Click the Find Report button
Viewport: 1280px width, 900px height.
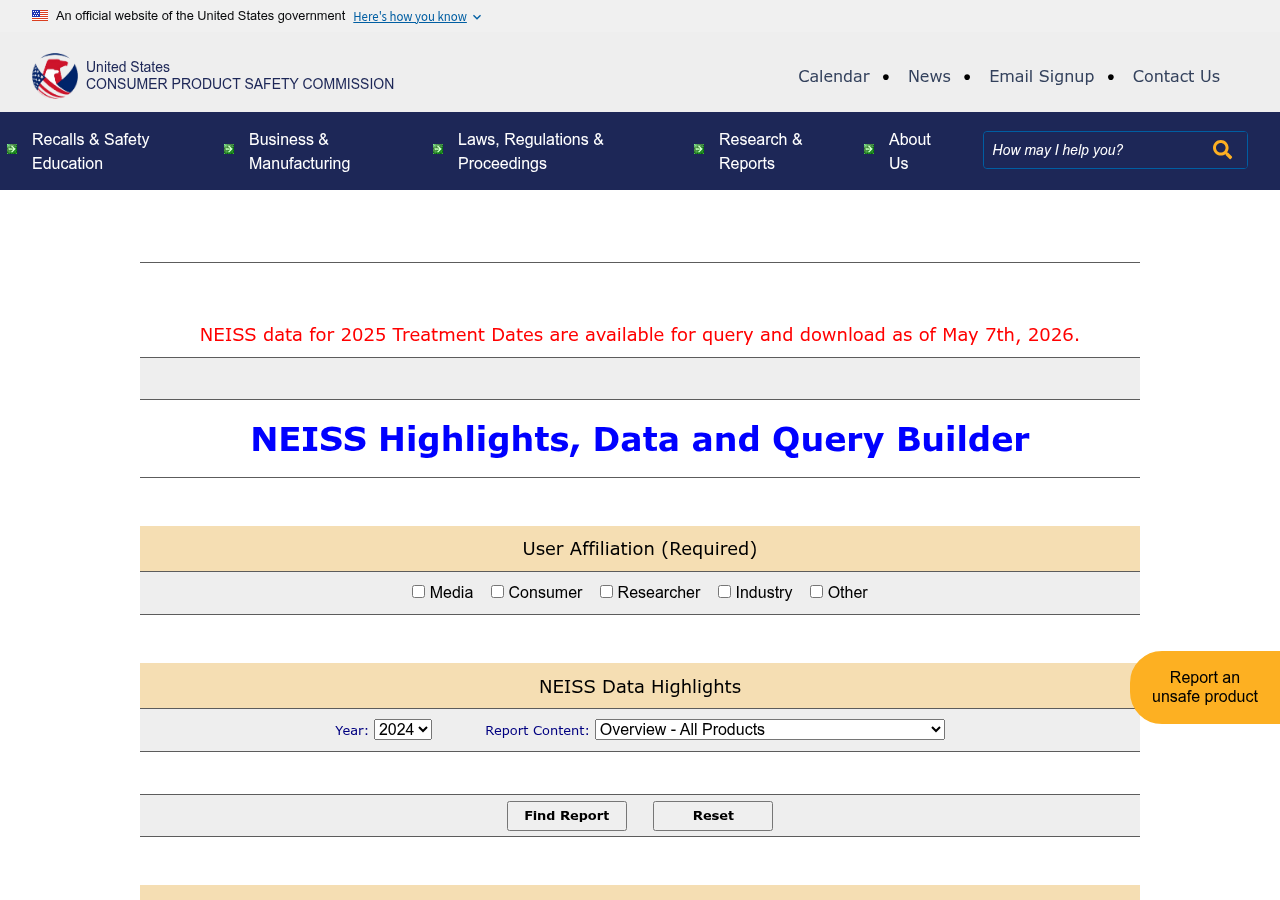[567, 816]
